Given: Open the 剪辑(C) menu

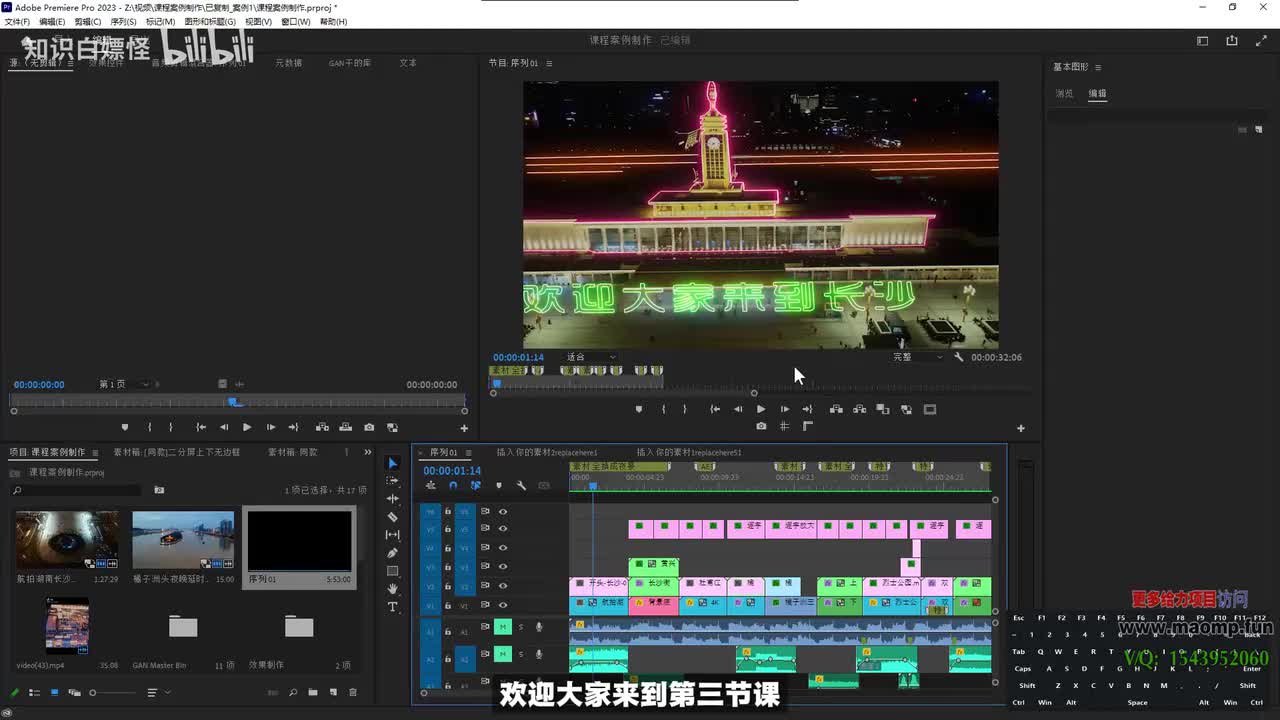Looking at the screenshot, I should pyautogui.click(x=88, y=22).
